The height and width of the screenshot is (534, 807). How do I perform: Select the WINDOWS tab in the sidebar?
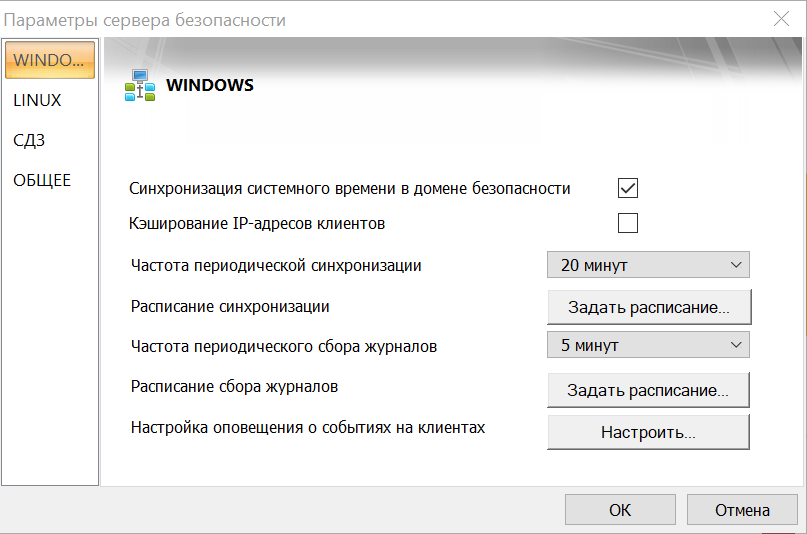[49, 60]
